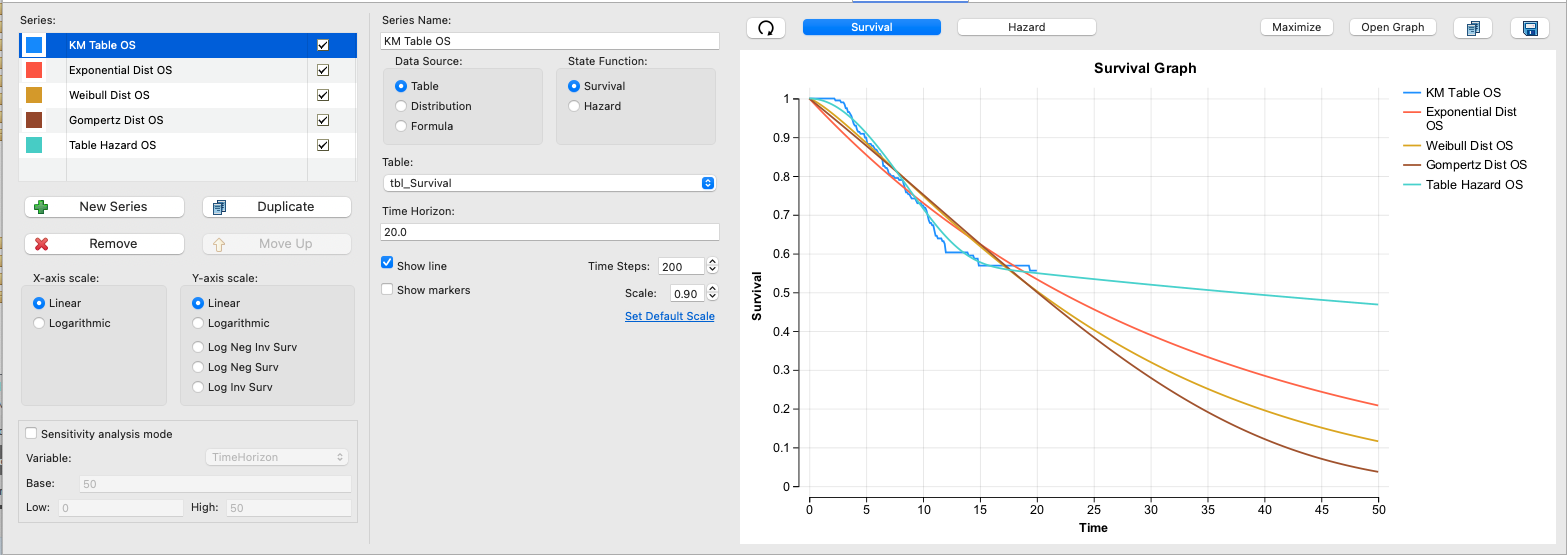The image size is (1567, 555).
Task: Select the Survival graph tab
Action: coord(872,27)
